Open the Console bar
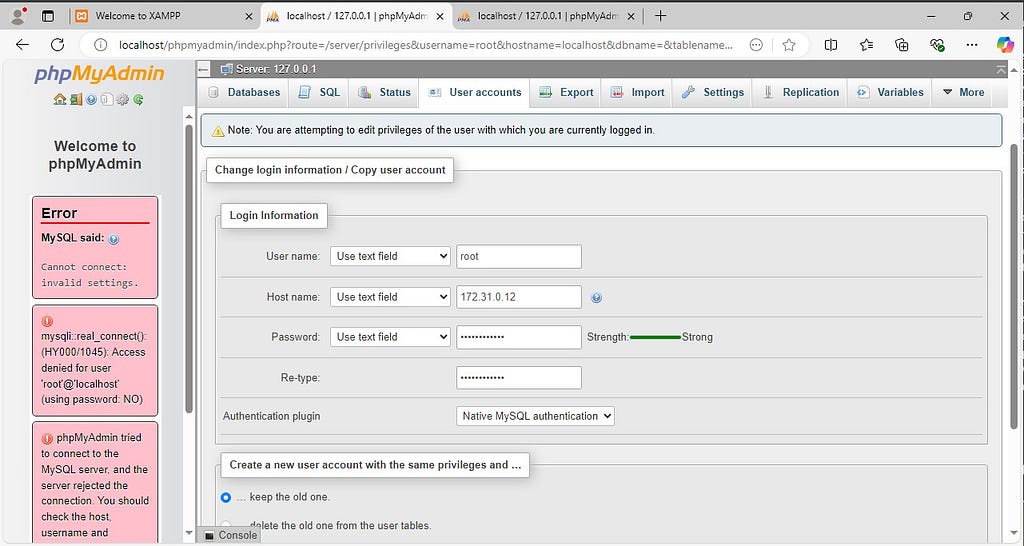 point(231,536)
